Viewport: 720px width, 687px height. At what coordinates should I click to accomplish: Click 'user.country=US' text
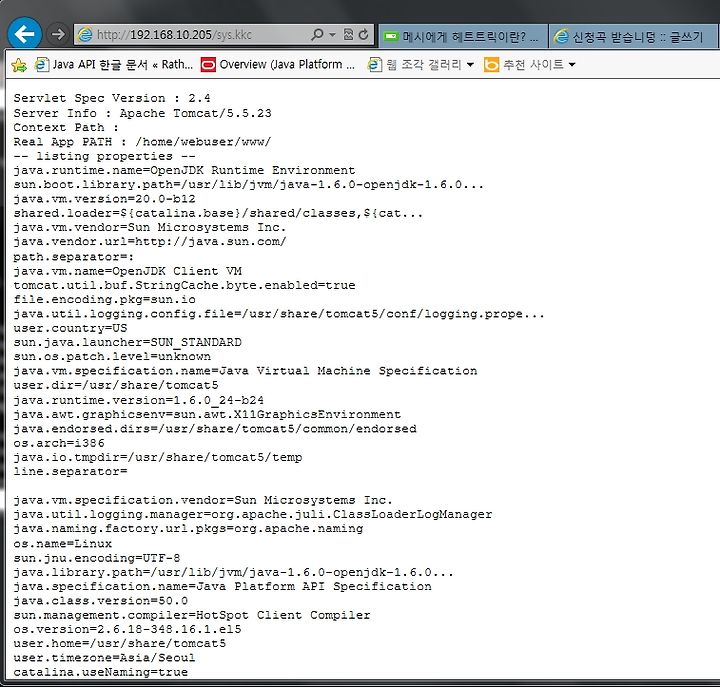pos(70,328)
